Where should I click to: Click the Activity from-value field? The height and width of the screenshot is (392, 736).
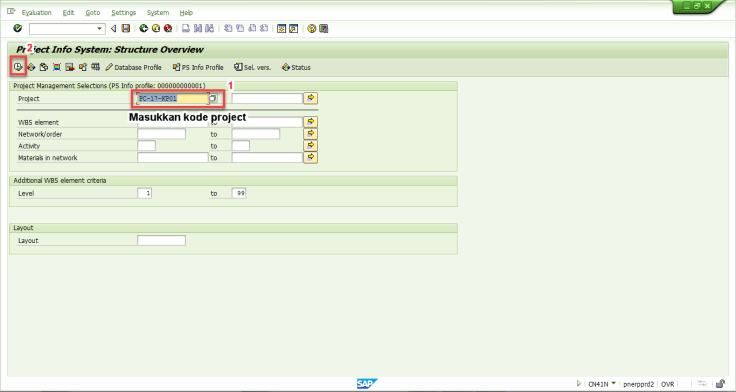point(146,146)
